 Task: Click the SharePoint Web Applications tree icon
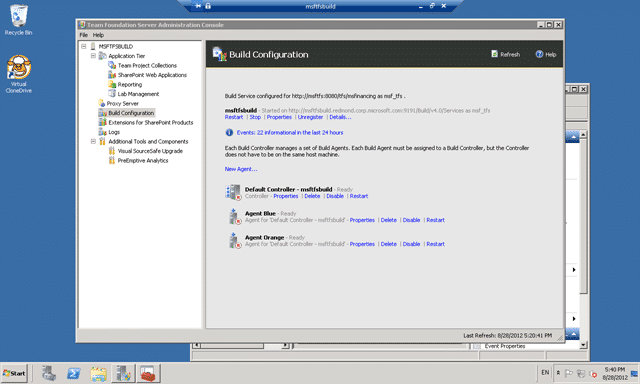click(112, 75)
